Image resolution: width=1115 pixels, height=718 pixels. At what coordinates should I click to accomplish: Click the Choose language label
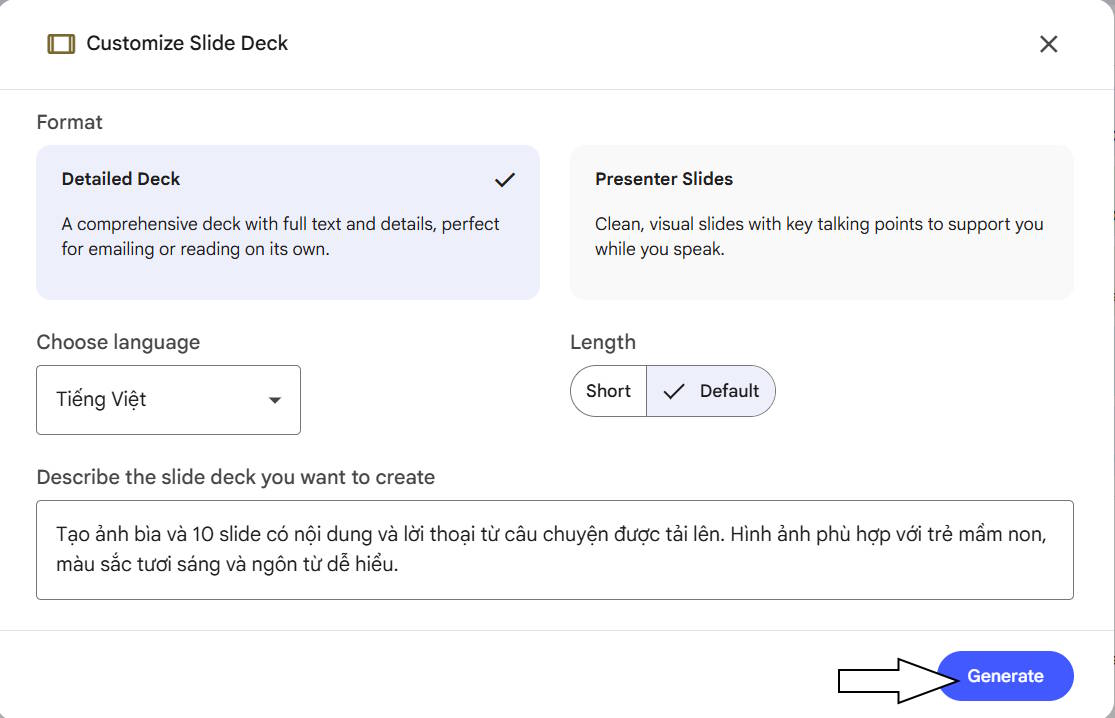(118, 343)
